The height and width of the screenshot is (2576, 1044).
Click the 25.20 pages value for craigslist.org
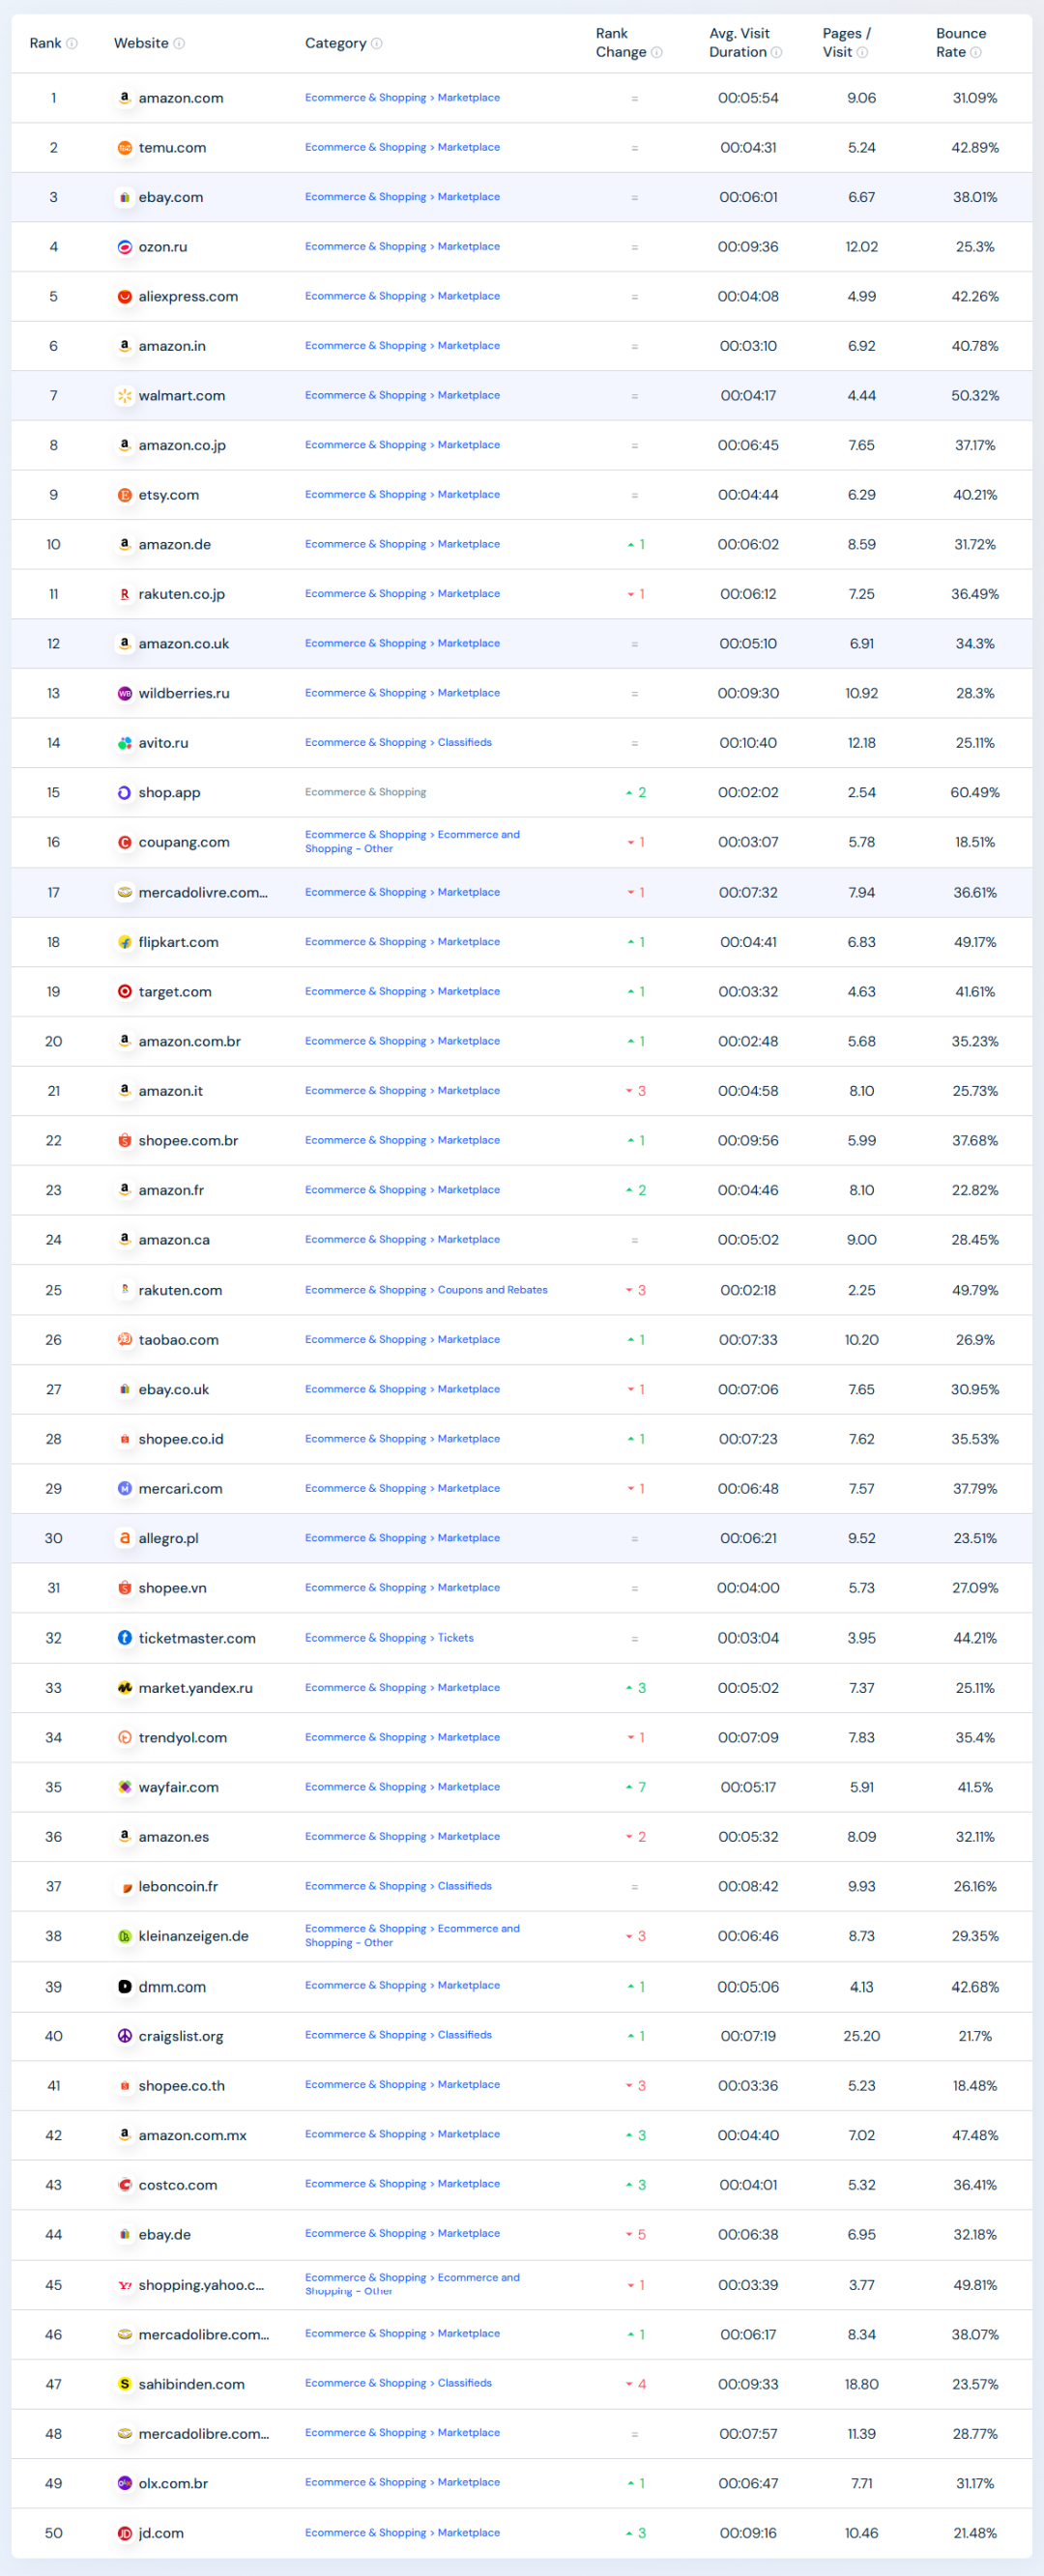(862, 2036)
